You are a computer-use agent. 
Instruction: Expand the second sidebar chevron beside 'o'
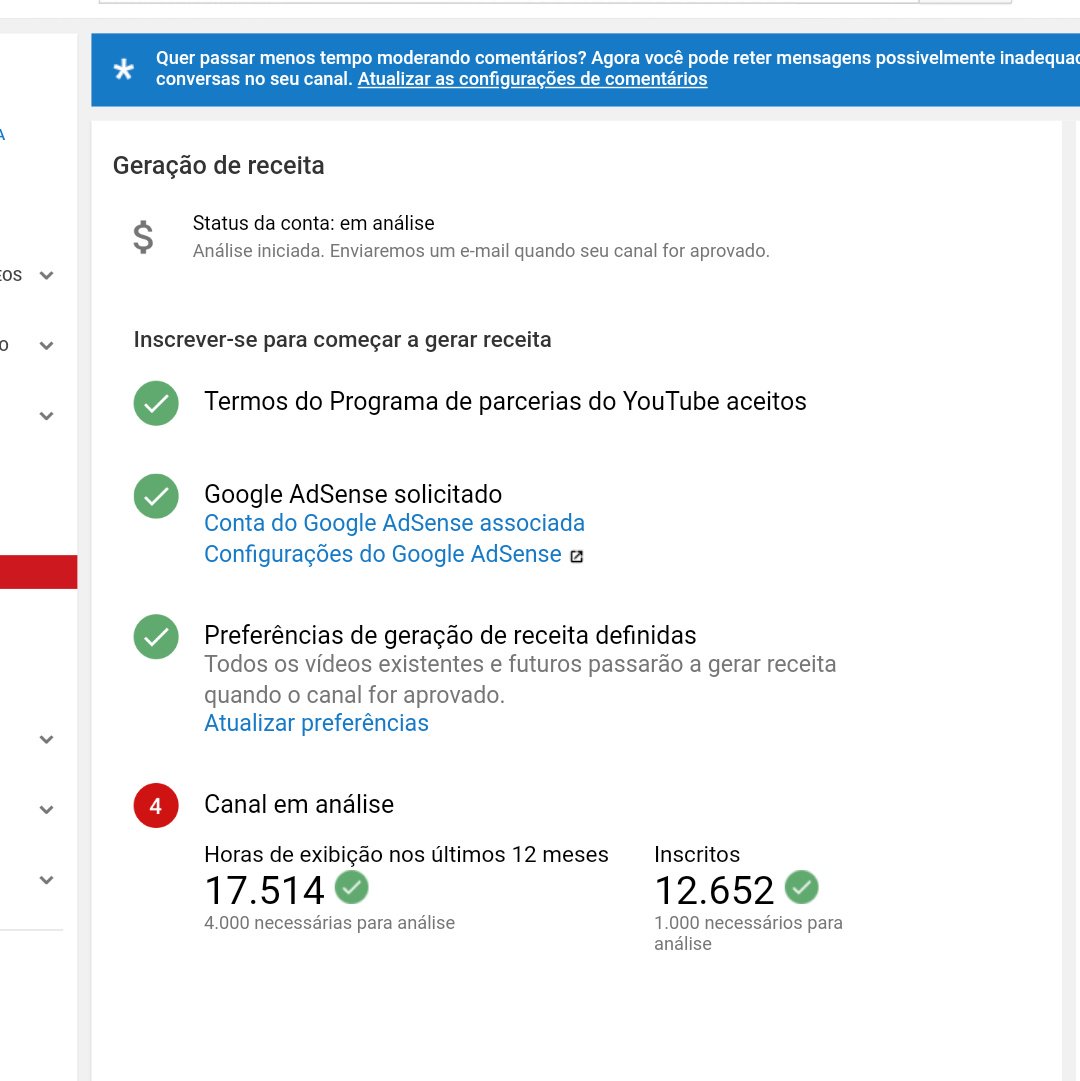point(46,346)
